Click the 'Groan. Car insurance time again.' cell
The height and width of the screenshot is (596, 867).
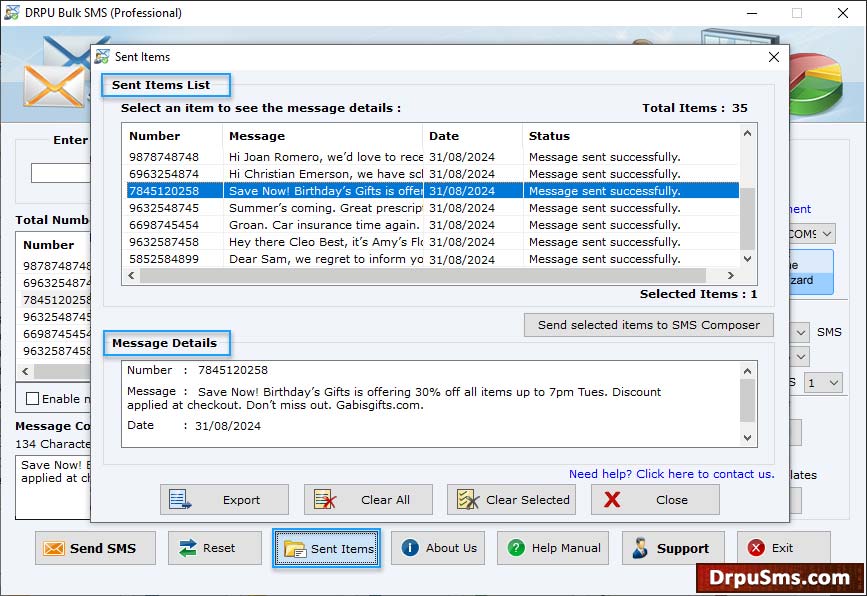click(x=323, y=225)
